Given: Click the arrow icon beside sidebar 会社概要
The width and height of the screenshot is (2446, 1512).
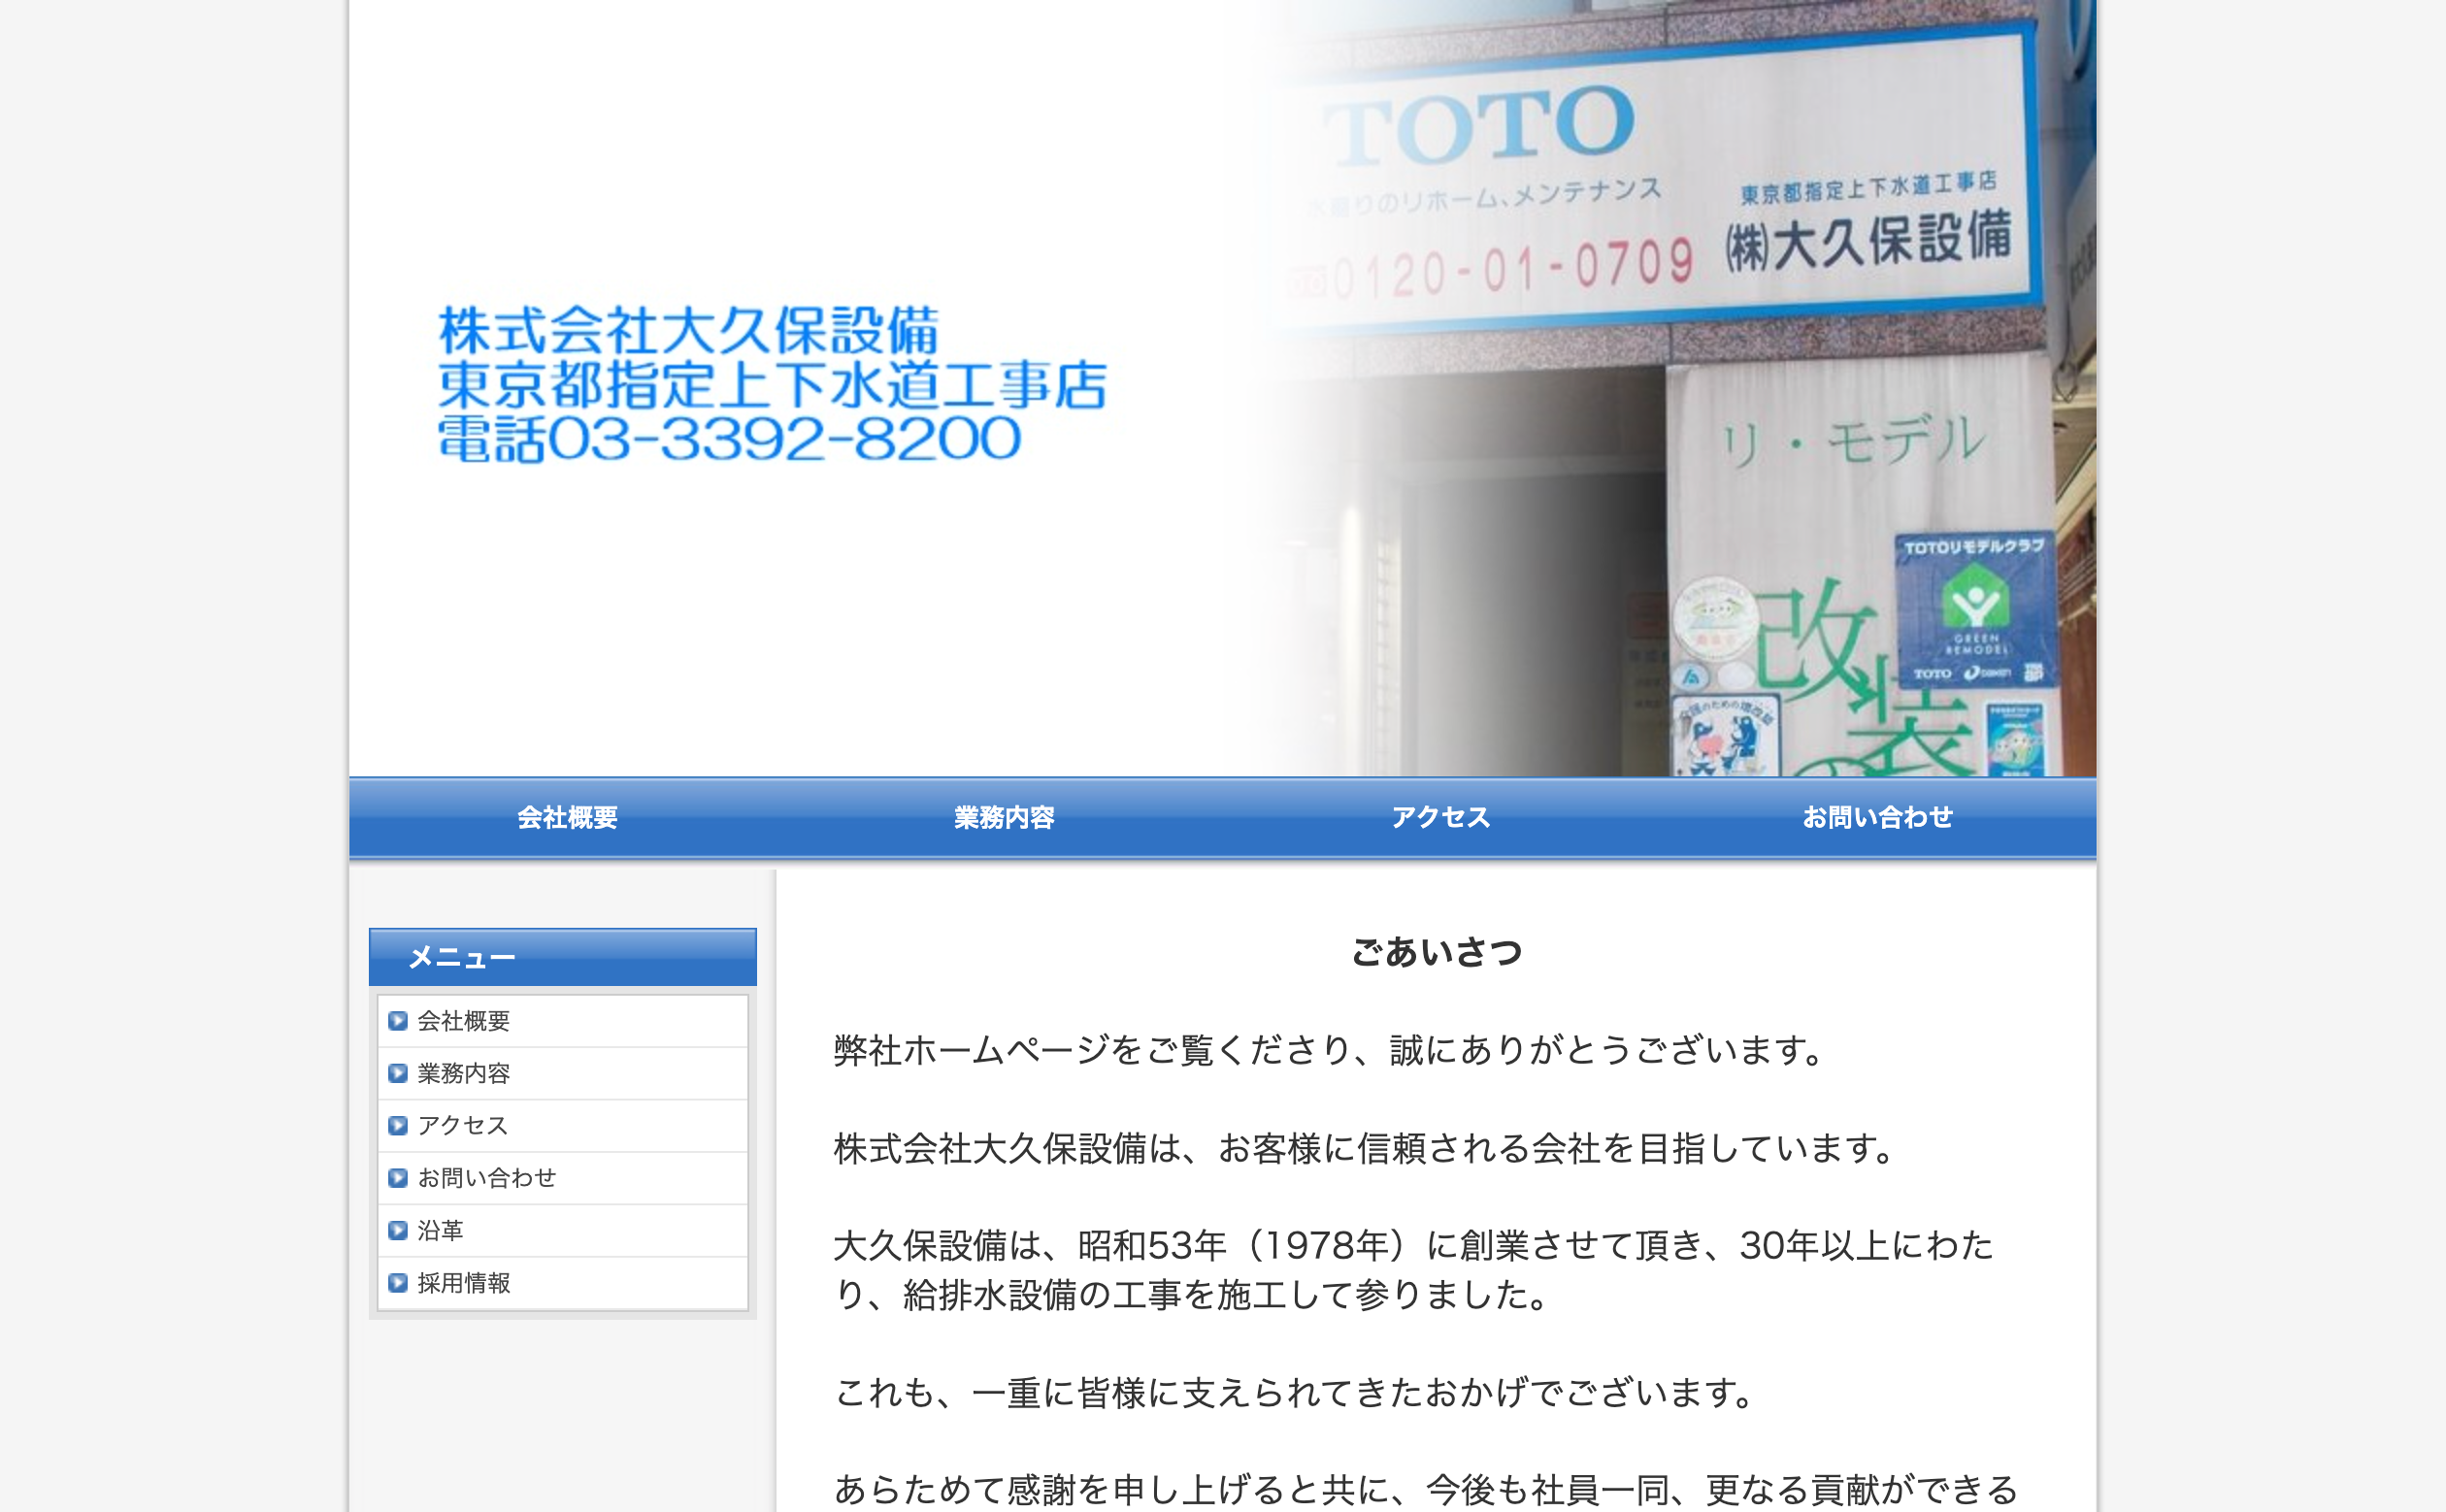Looking at the screenshot, I should coord(398,1021).
